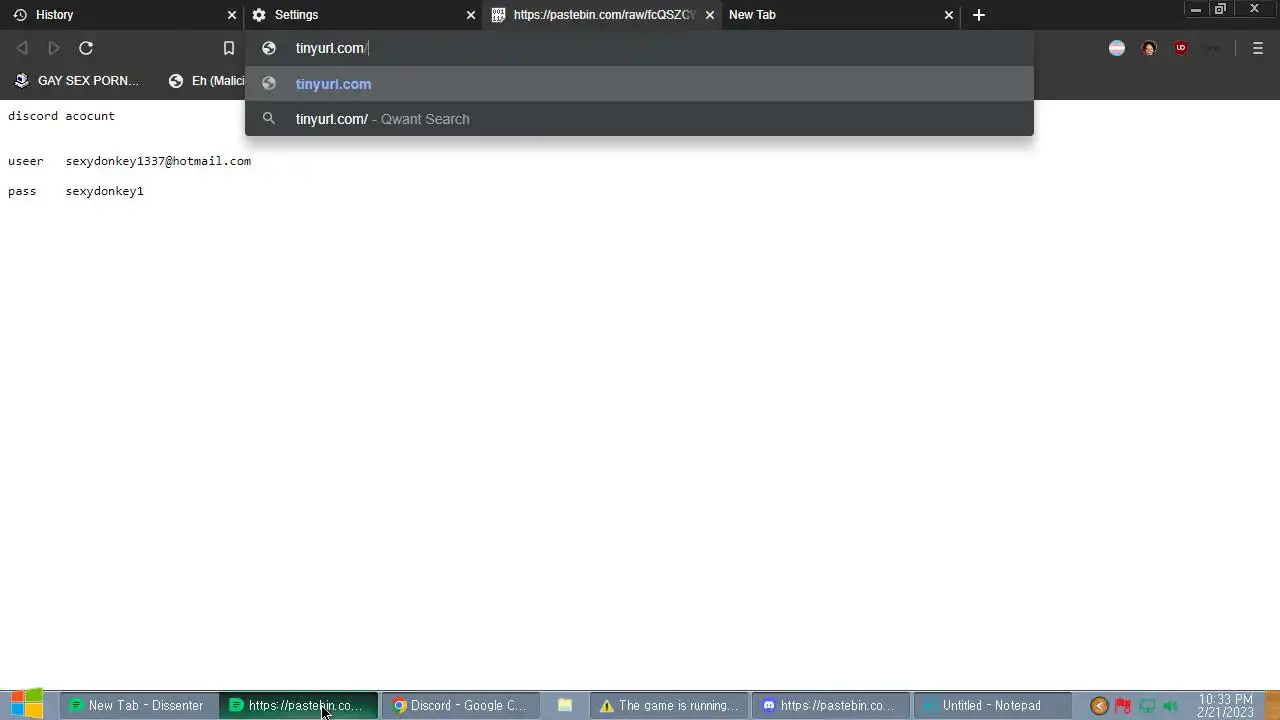Open a new tab with plus button
1280x720 pixels.
click(979, 15)
